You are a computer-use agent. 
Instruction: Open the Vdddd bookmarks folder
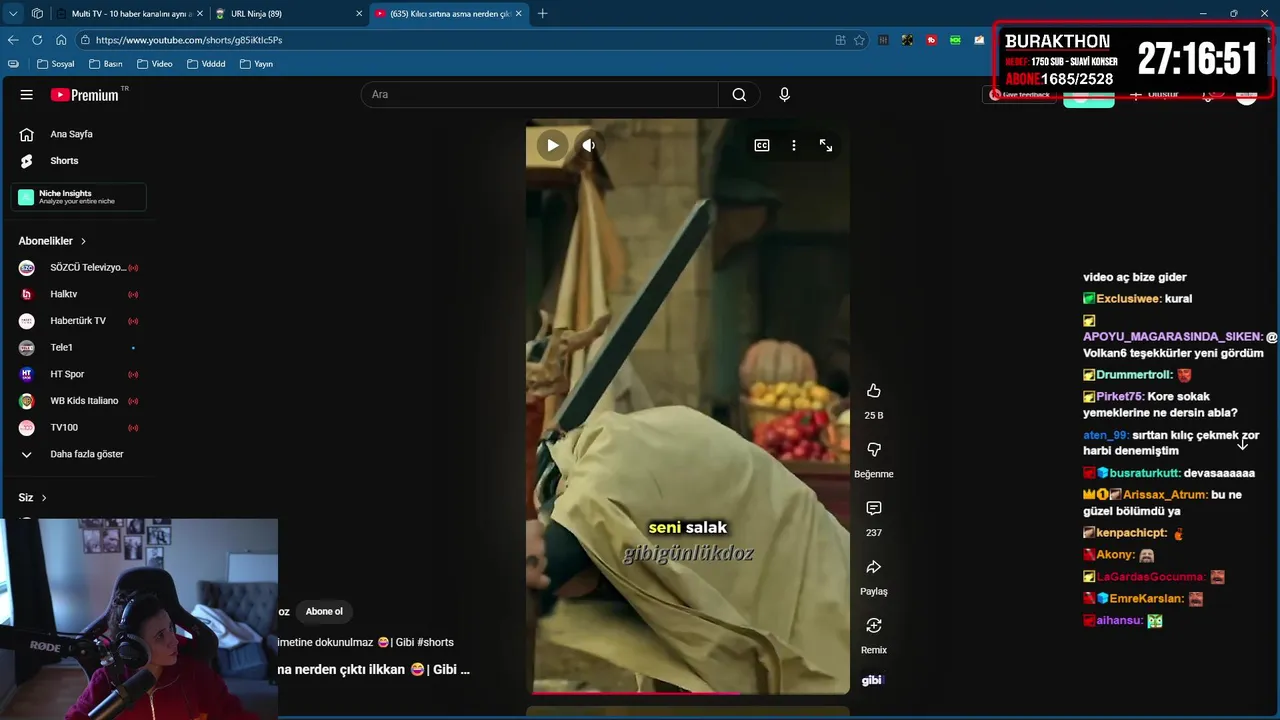pos(206,64)
